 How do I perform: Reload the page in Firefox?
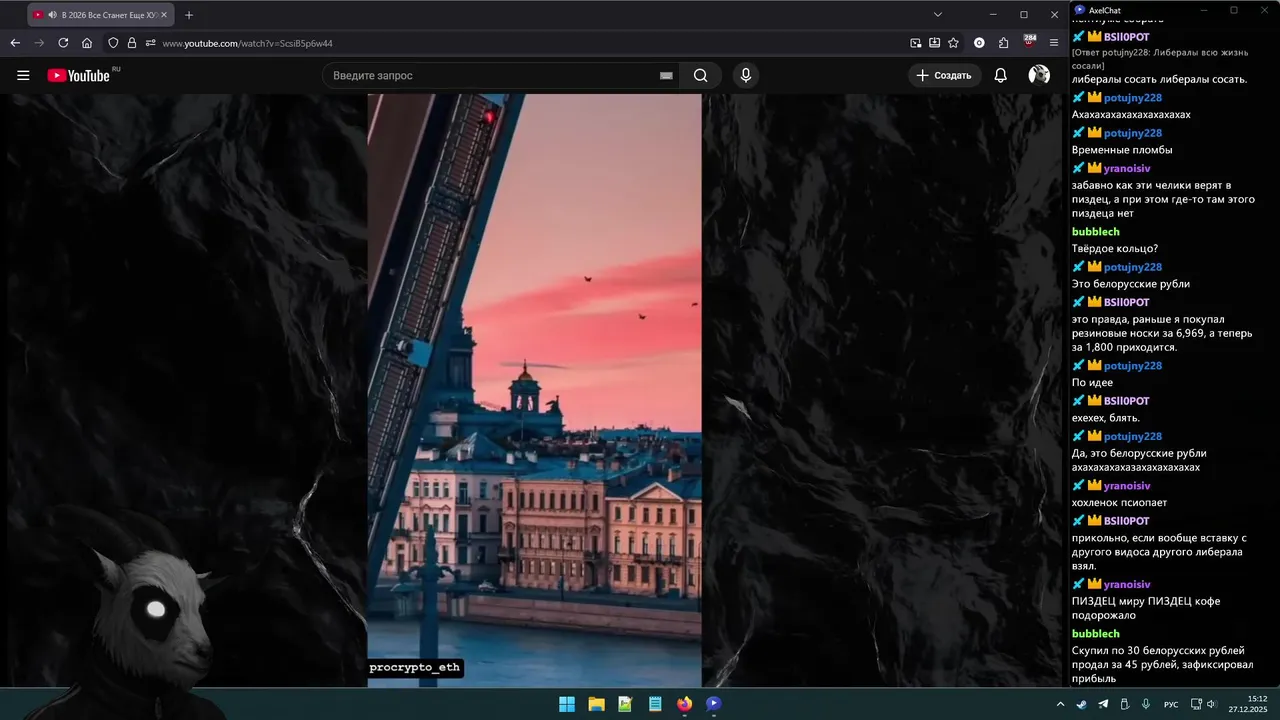pos(63,43)
